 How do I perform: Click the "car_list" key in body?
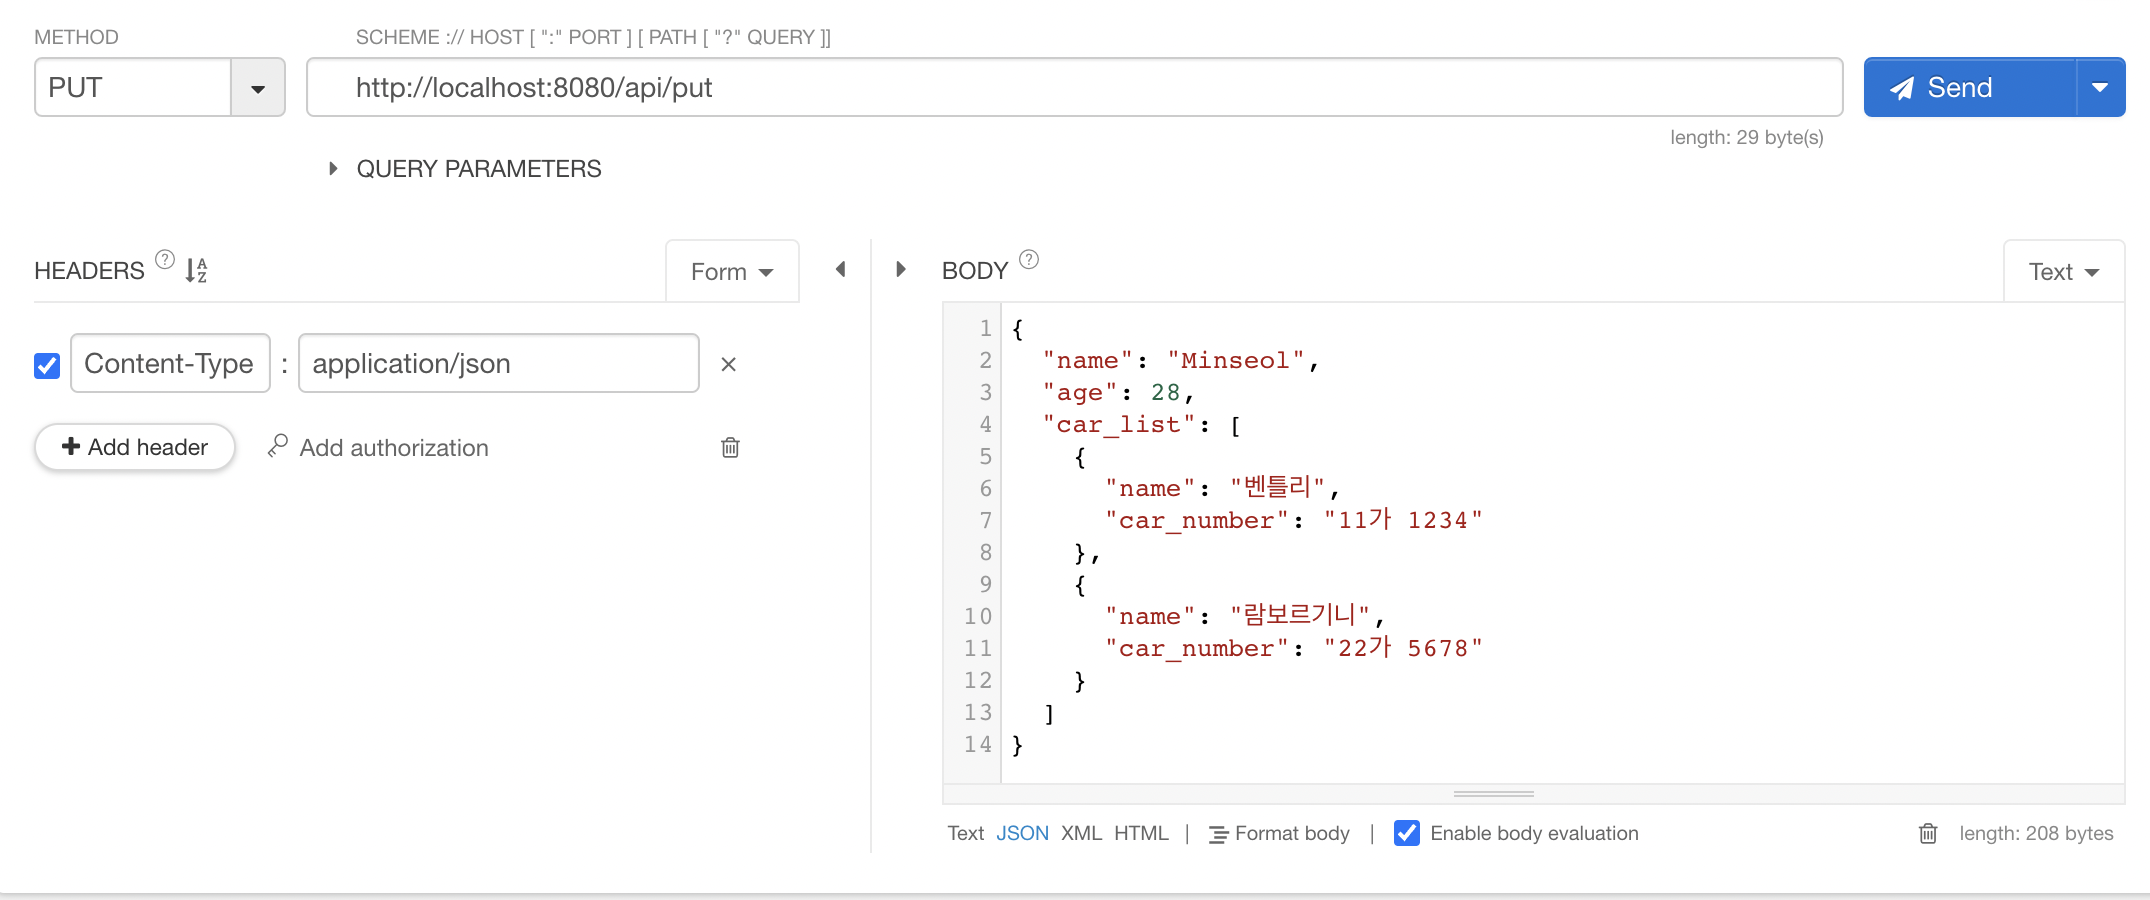[1119, 424]
